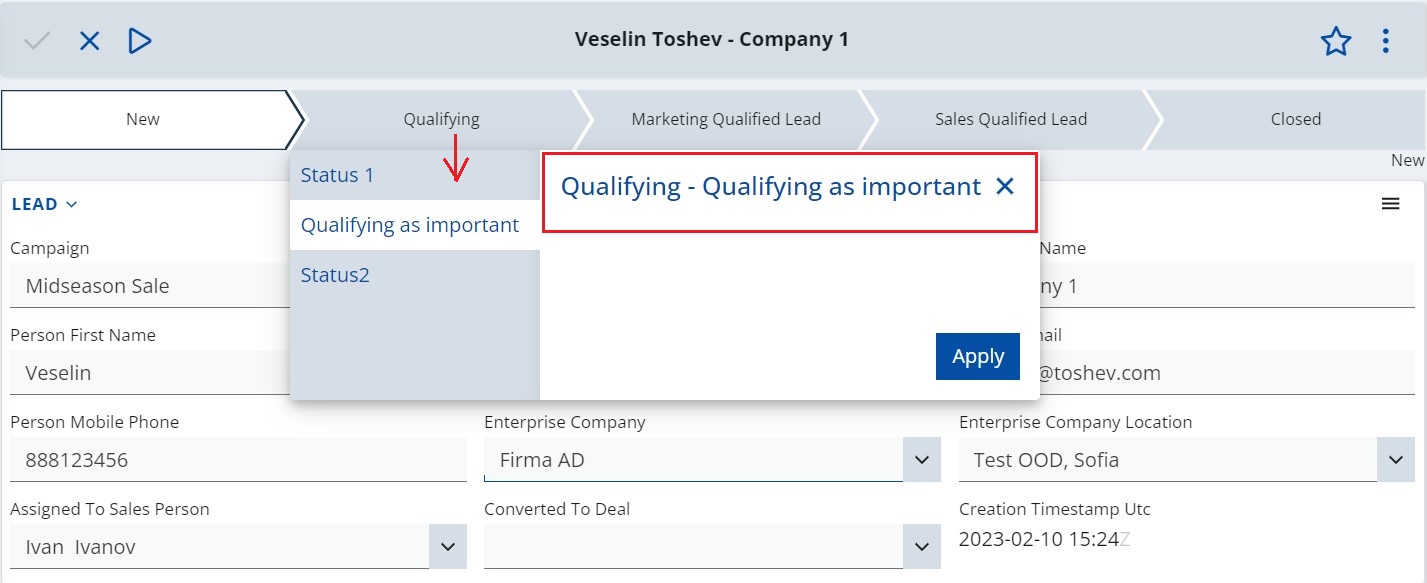Open the Converted To Deal dropdown
Image resolution: width=1427 pixels, height=583 pixels.
pos(921,547)
